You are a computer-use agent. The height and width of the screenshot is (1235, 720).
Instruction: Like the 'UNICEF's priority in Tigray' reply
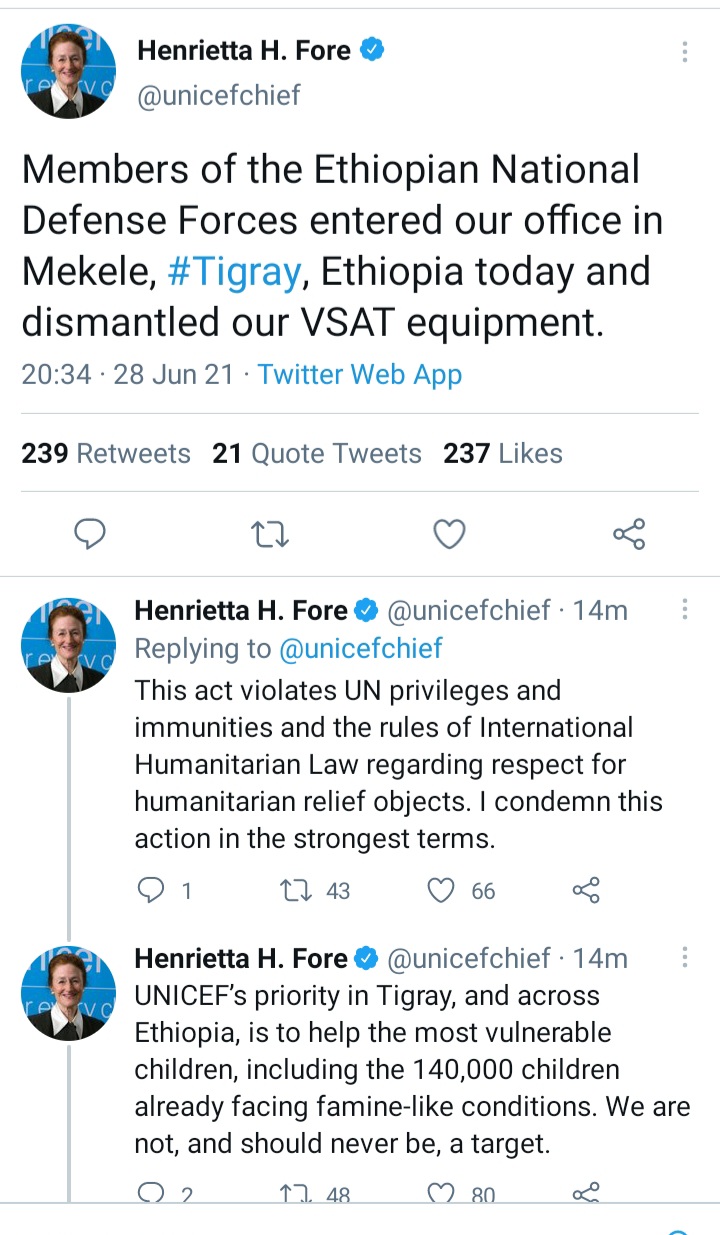click(441, 1193)
